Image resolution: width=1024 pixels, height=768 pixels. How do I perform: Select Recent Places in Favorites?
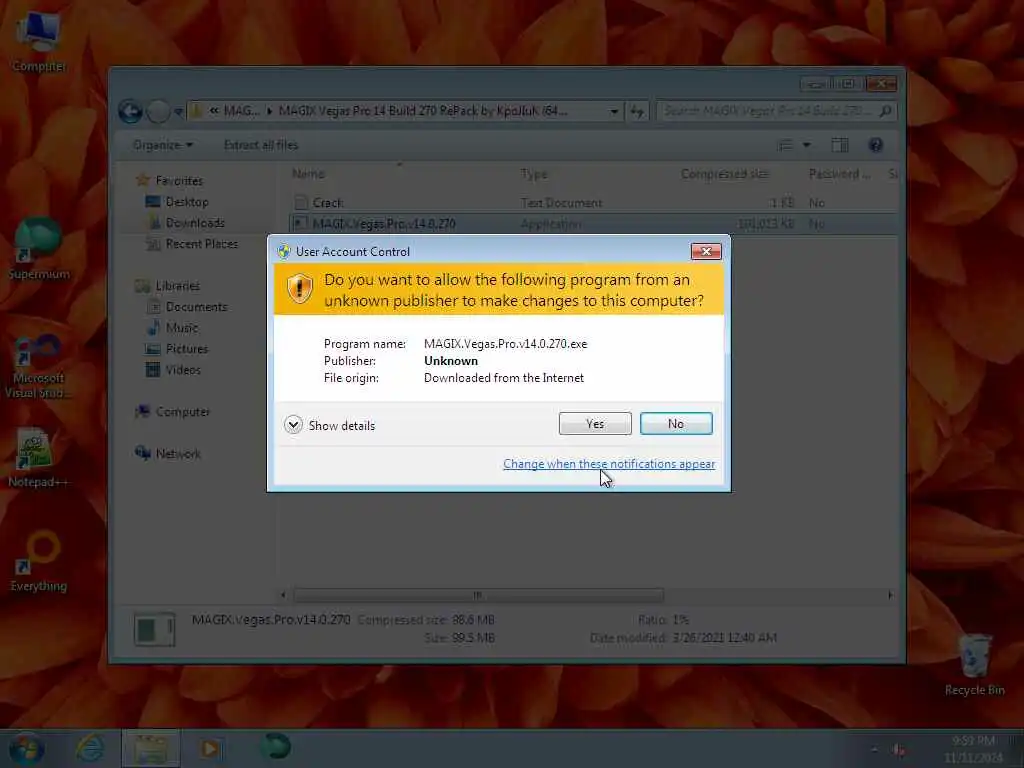[x=201, y=244]
